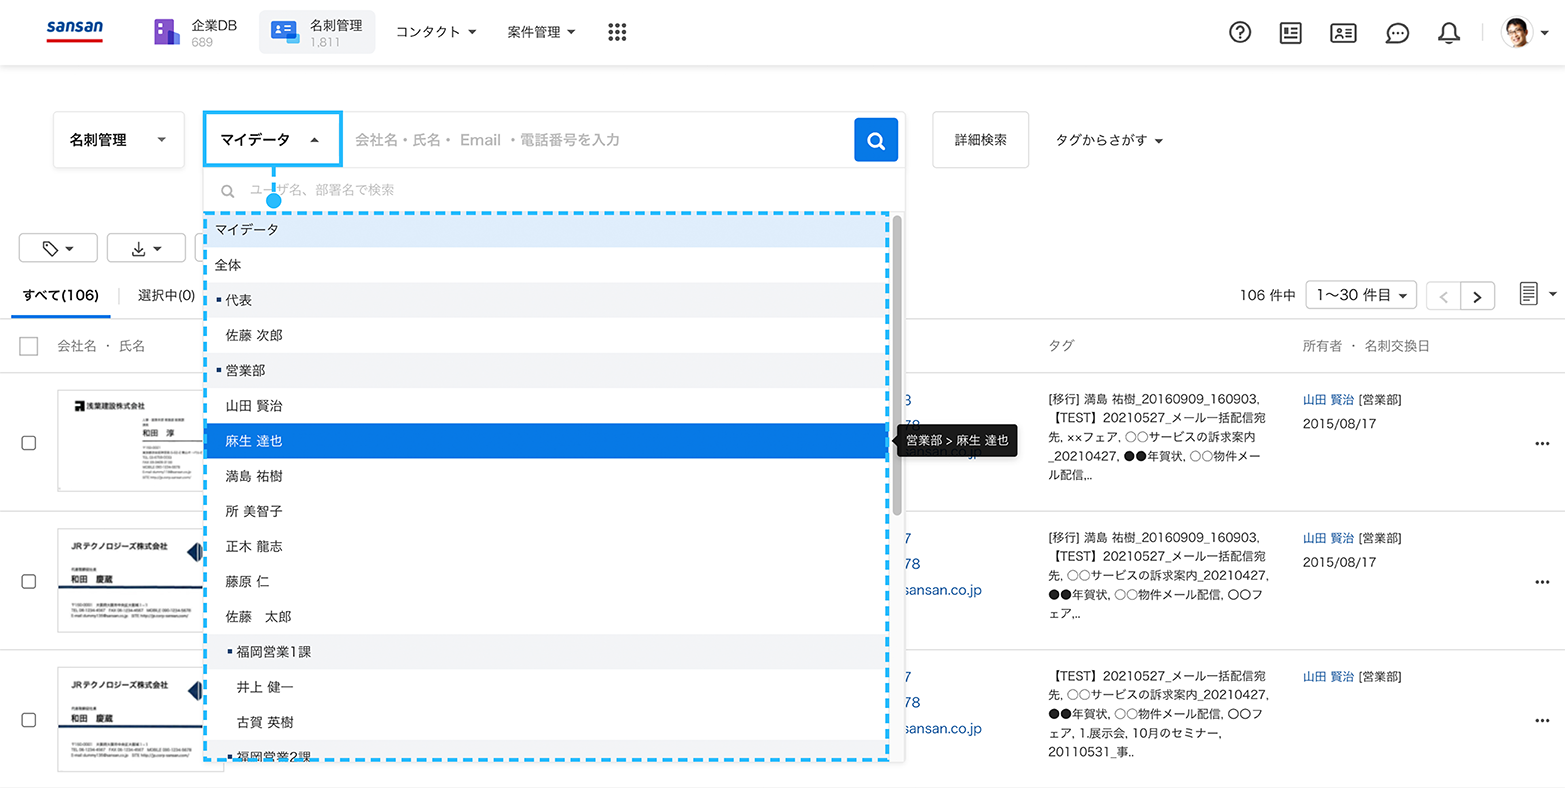Open the more options menu for first row
The height and width of the screenshot is (788, 1565).
[x=1542, y=443]
